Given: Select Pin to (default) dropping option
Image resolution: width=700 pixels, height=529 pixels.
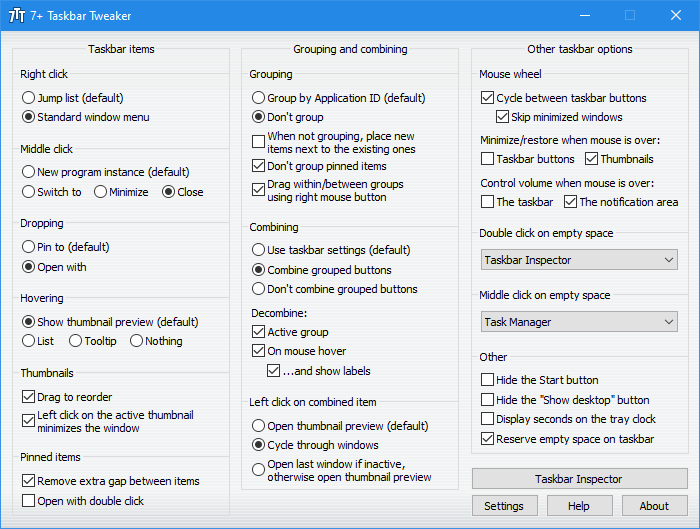Looking at the screenshot, I should (29, 247).
